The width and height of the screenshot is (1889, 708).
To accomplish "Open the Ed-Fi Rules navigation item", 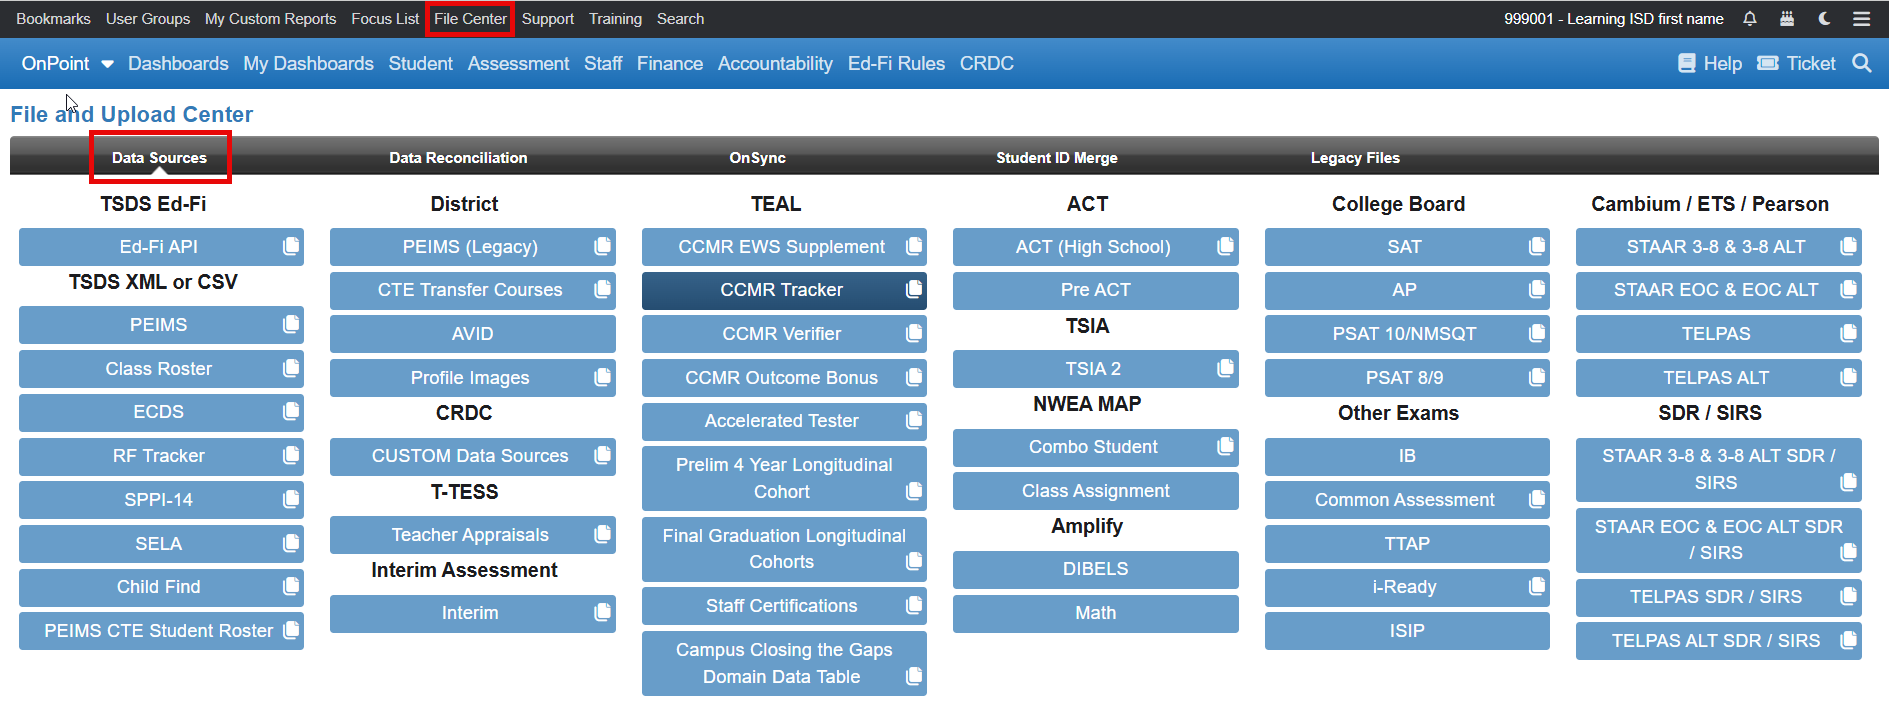I will pos(896,63).
